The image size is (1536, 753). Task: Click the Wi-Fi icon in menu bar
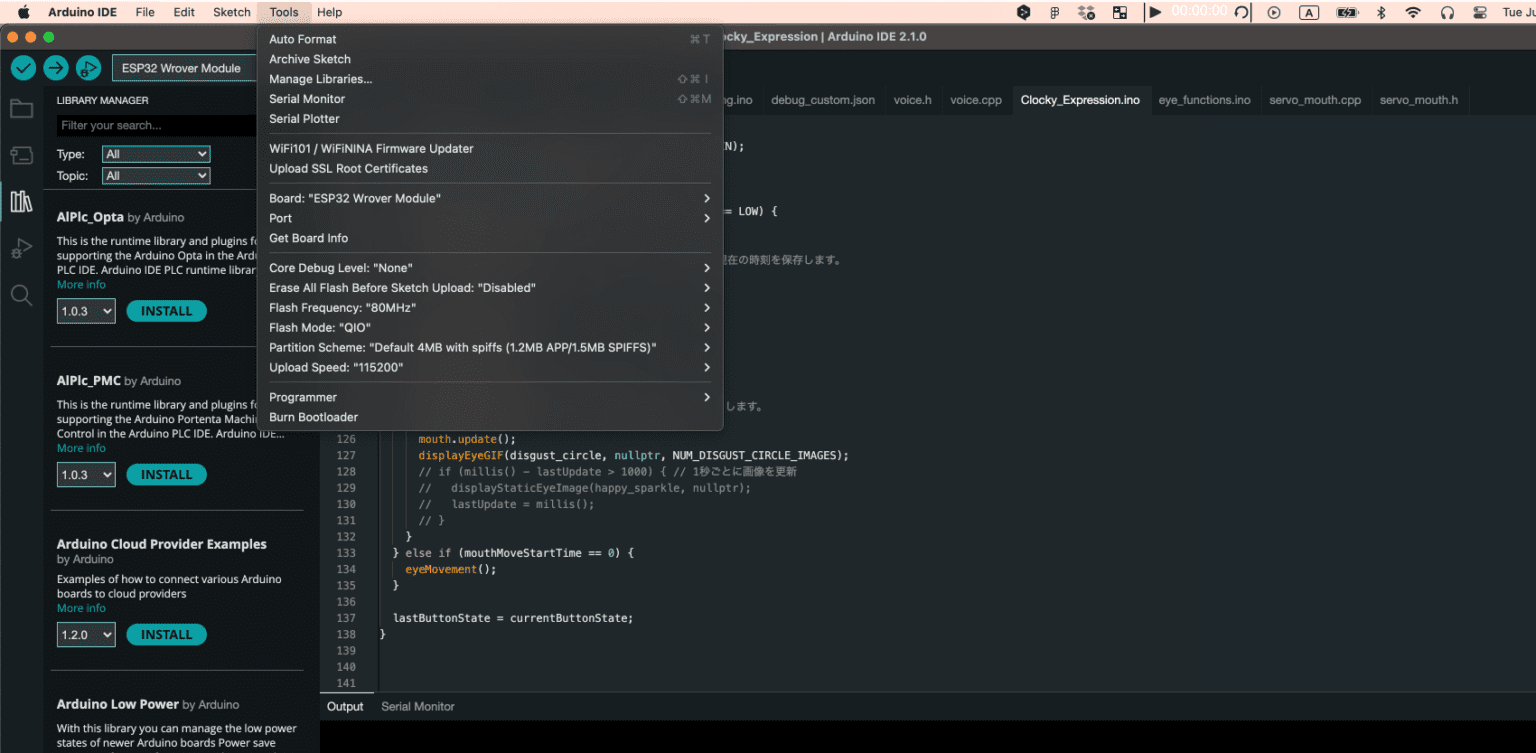(1413, 12)
